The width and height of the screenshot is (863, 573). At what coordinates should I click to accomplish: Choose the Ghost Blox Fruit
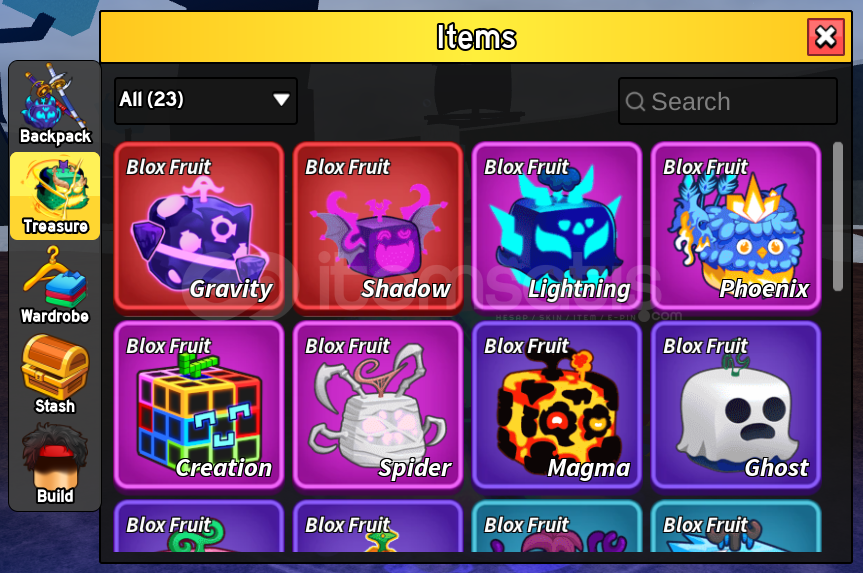click(x=736, y=405)
